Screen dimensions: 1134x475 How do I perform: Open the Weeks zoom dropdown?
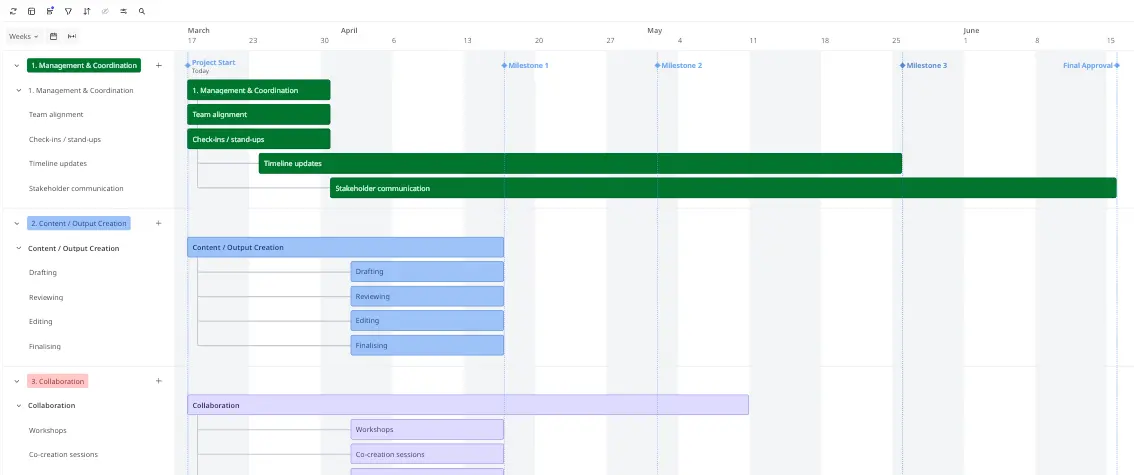(24, 36)
